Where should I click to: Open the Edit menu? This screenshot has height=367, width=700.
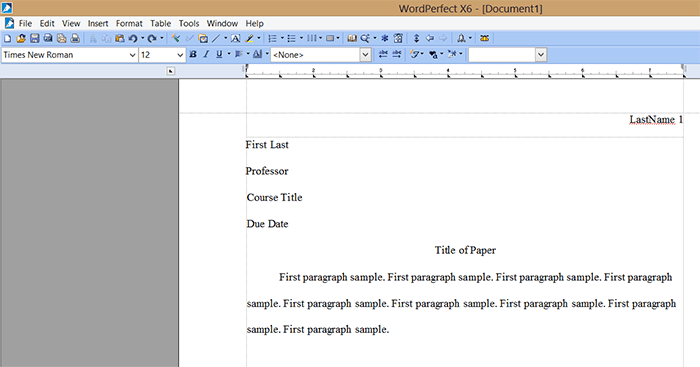pyautogui.click(x=47, y=23)
